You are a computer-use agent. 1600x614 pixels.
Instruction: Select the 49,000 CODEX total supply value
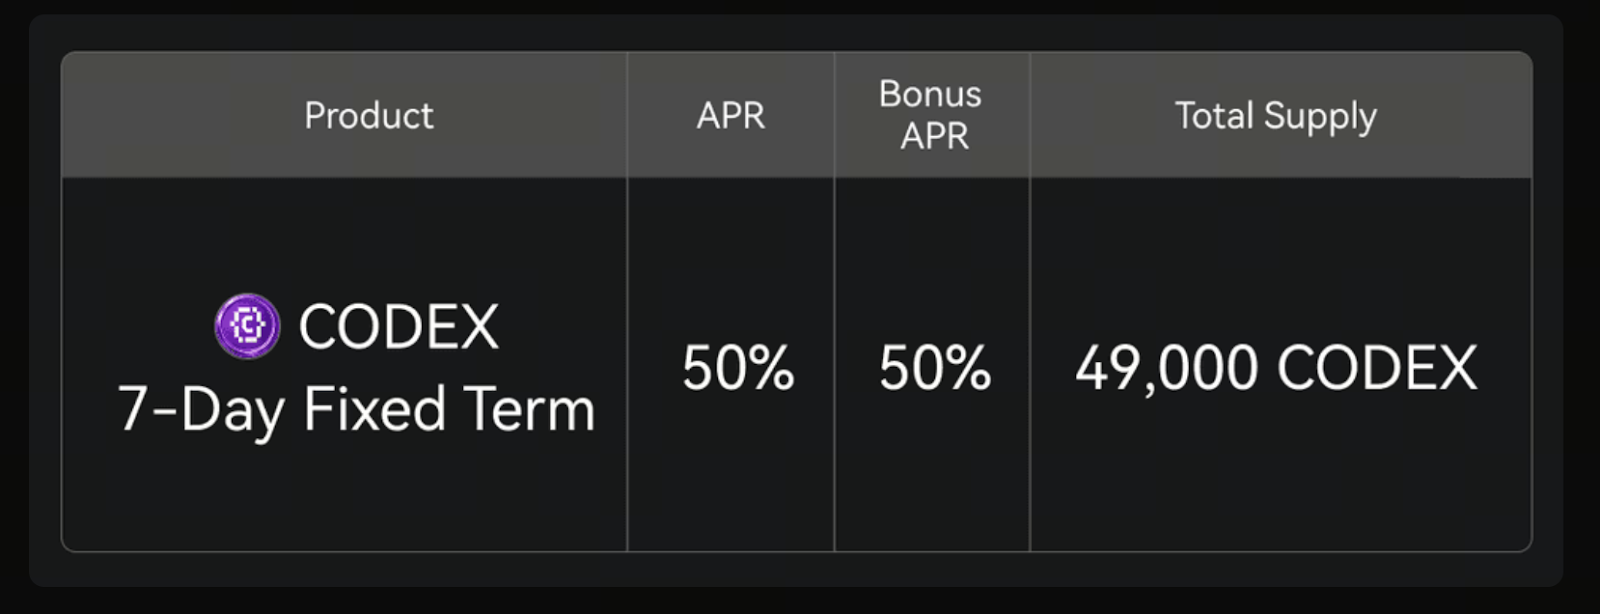(1276, 368)
